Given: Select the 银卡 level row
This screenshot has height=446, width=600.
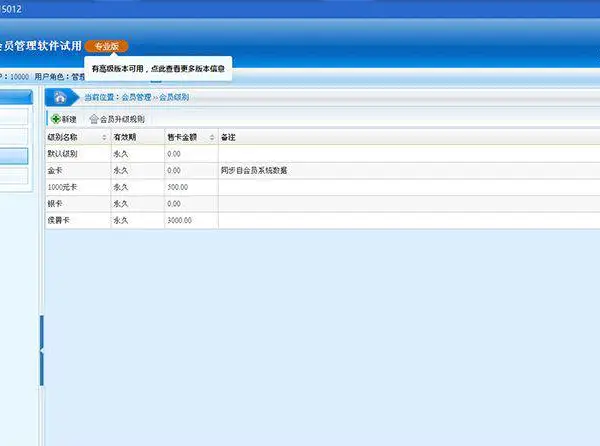Looking at the screenshot, I should (x=323, y=203).
